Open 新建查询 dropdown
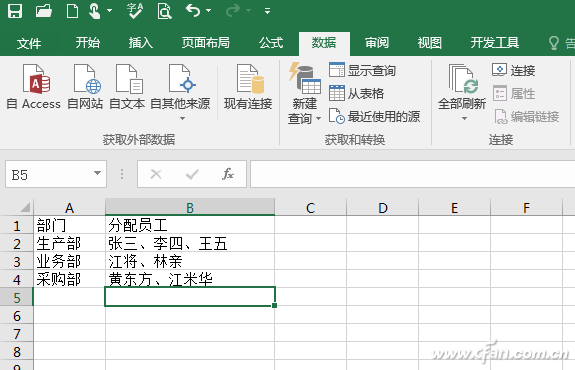575x370 pixels. (304, 94)
